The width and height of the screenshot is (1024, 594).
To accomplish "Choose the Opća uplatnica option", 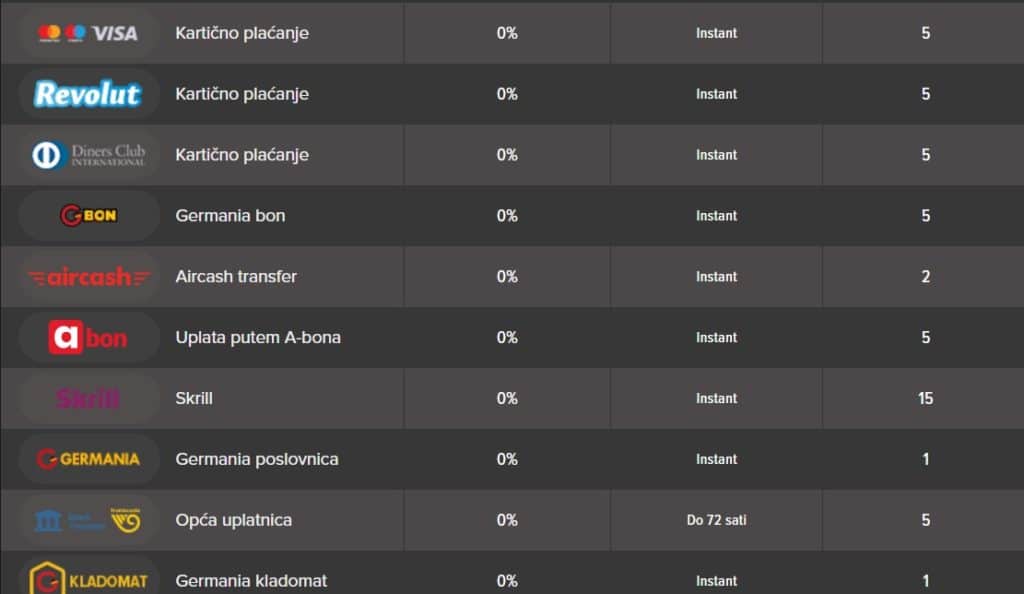I will [233, 520].
